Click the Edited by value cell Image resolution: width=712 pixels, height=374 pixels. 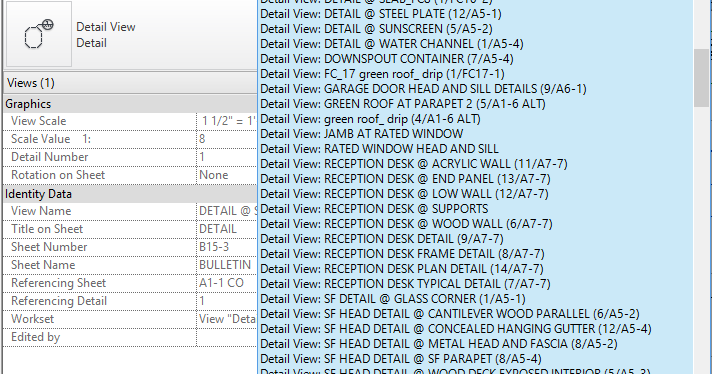[x=227, y=337]
